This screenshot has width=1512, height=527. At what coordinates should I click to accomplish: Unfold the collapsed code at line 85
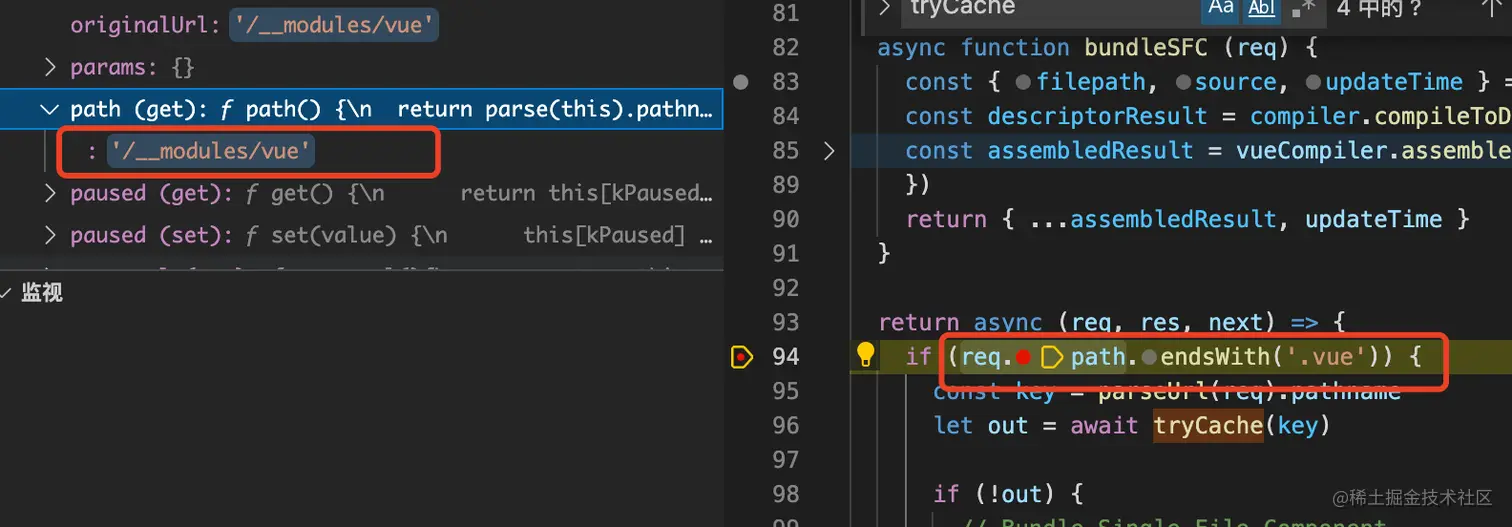[x=828, y=151]
